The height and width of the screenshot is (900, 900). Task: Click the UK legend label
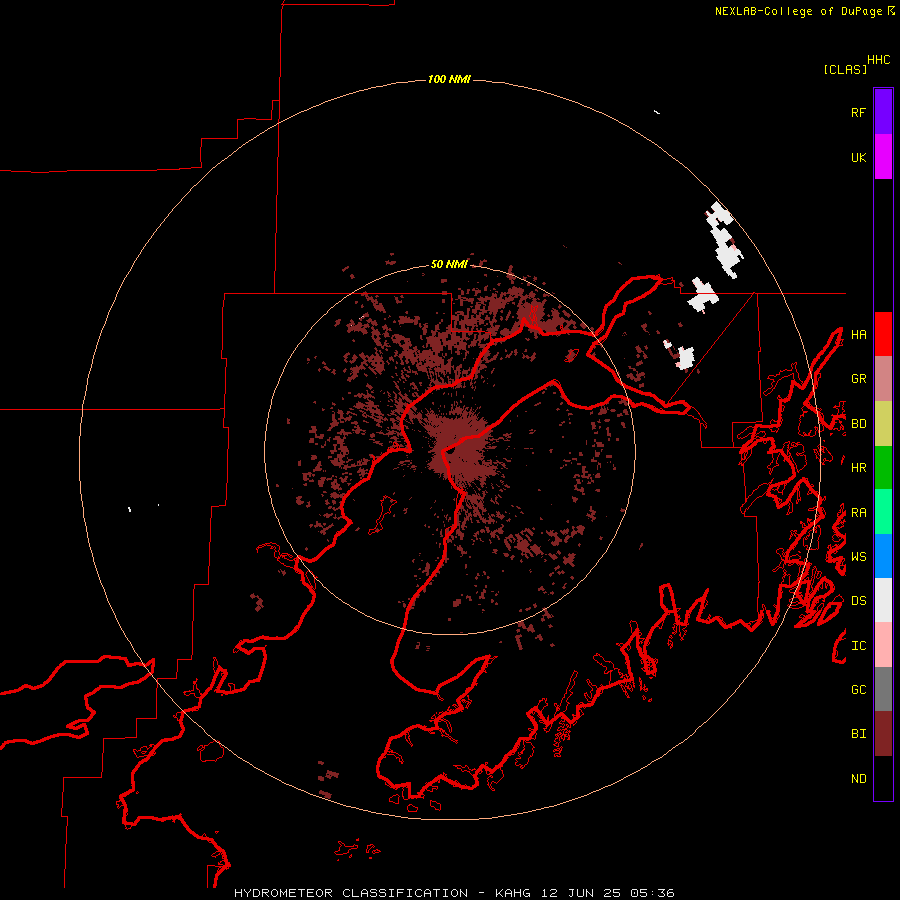click(858, 157)
